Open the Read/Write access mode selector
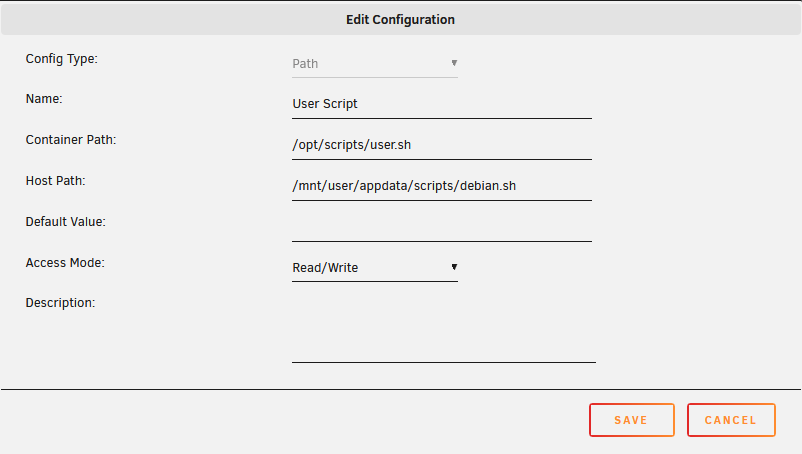The height and width of the screenshot is (454, 802). 375,268
